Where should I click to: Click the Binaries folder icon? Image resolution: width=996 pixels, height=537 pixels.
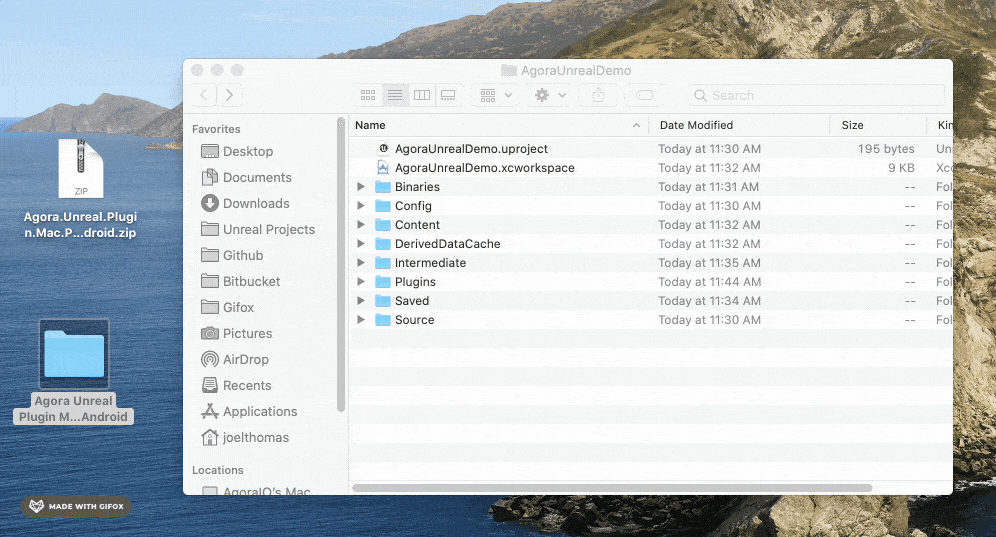(x=383, y=187)
